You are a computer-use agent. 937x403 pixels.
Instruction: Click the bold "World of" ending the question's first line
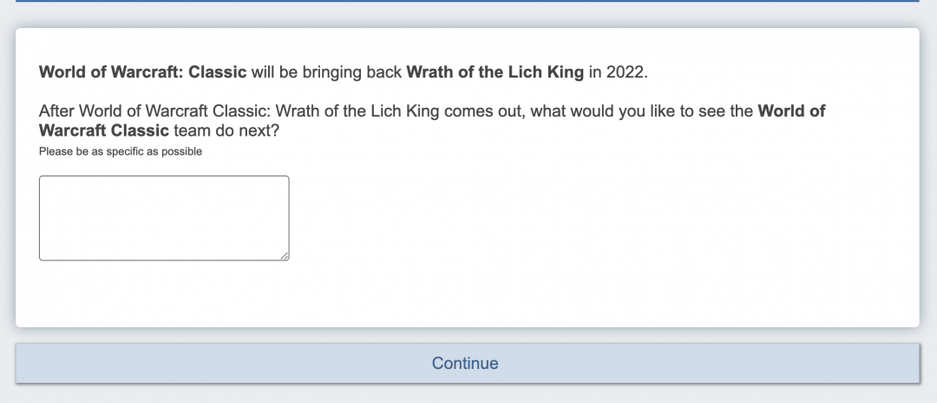pyautogui.click(x=791, y=111)
